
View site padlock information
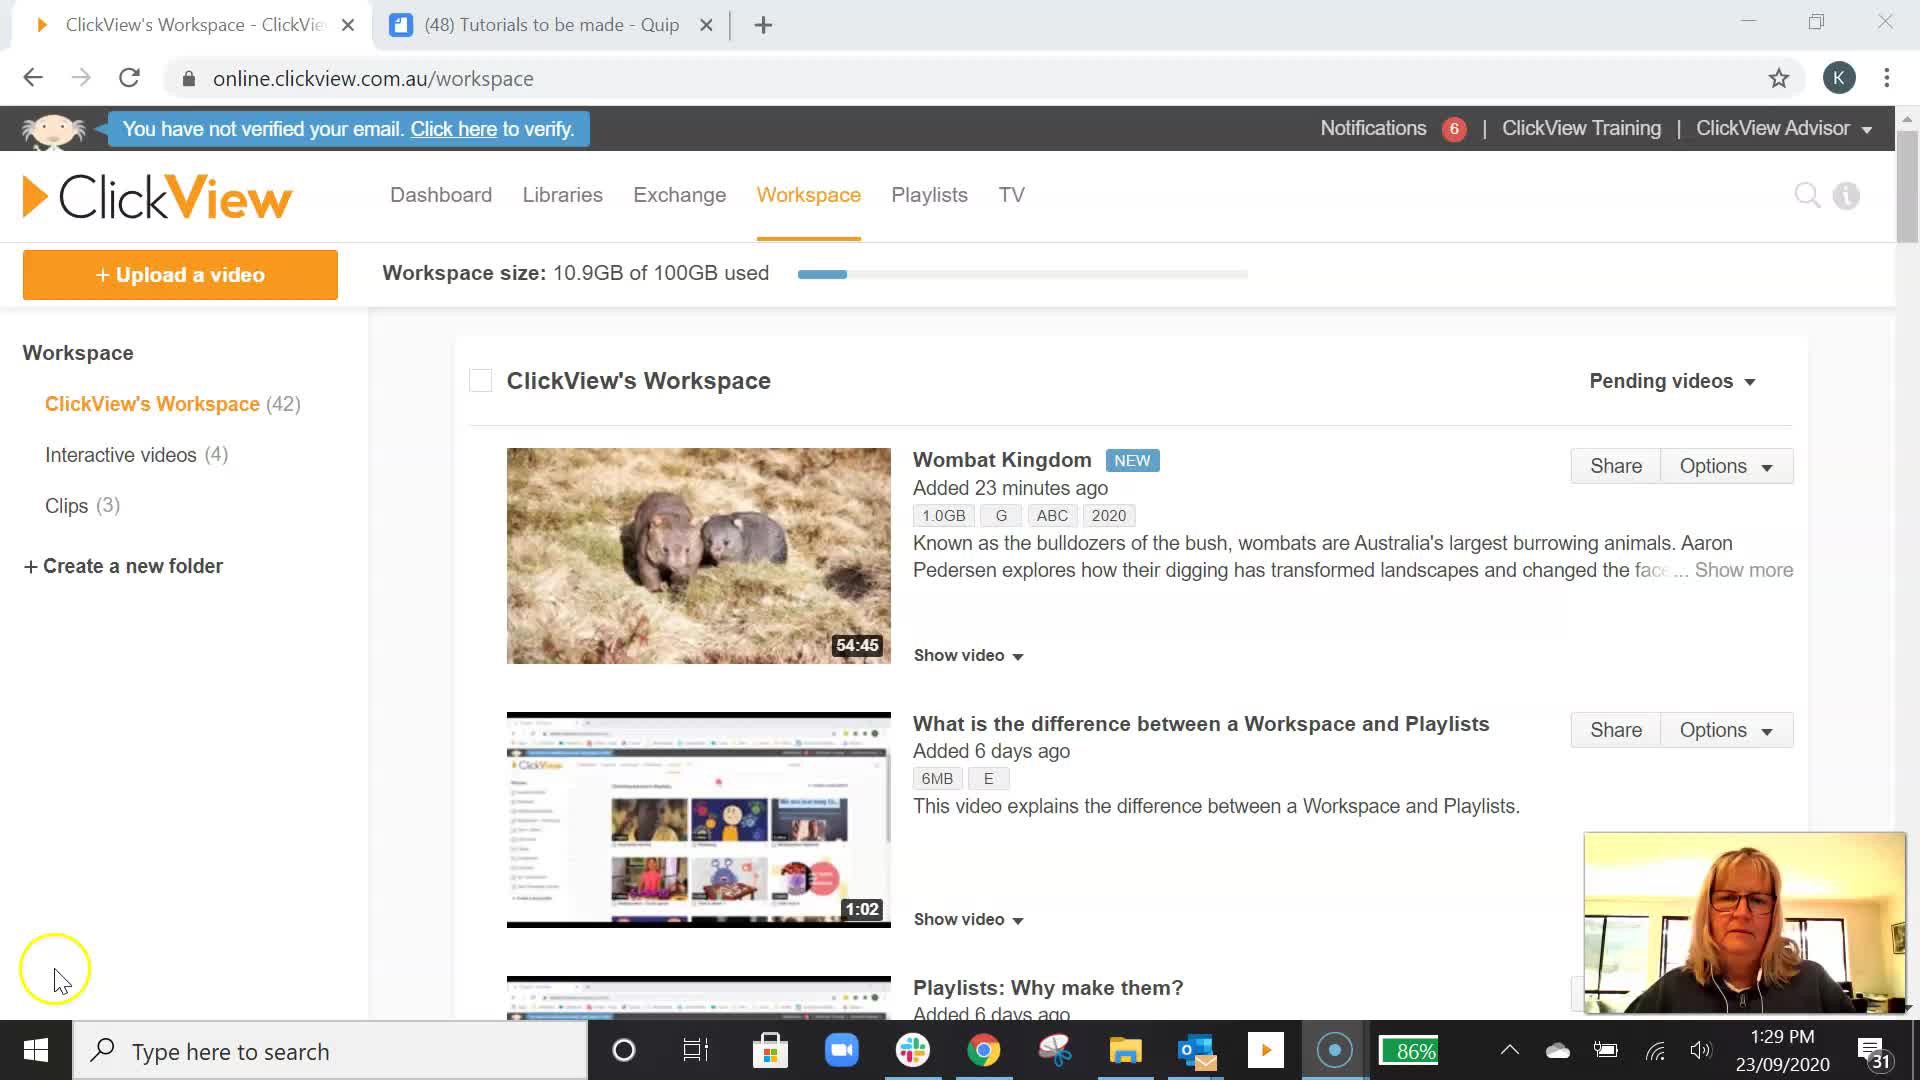[188, 78]
